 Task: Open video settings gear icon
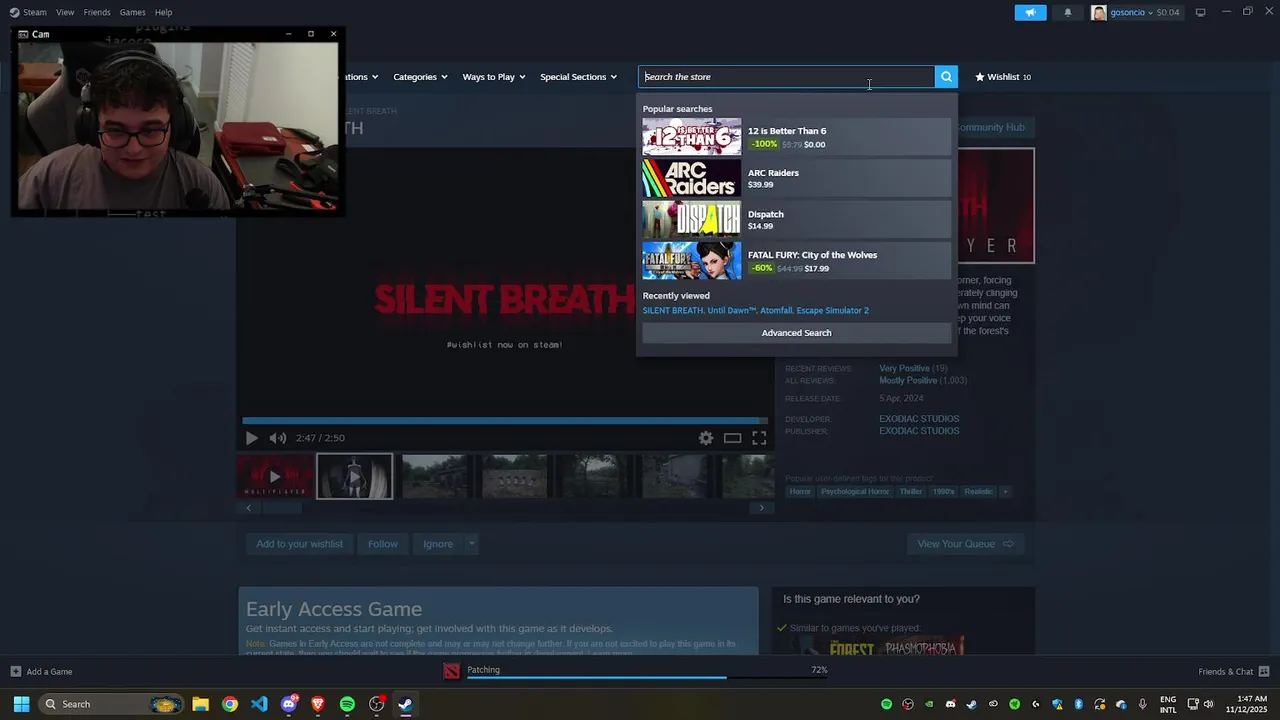[x=706, y=438]
